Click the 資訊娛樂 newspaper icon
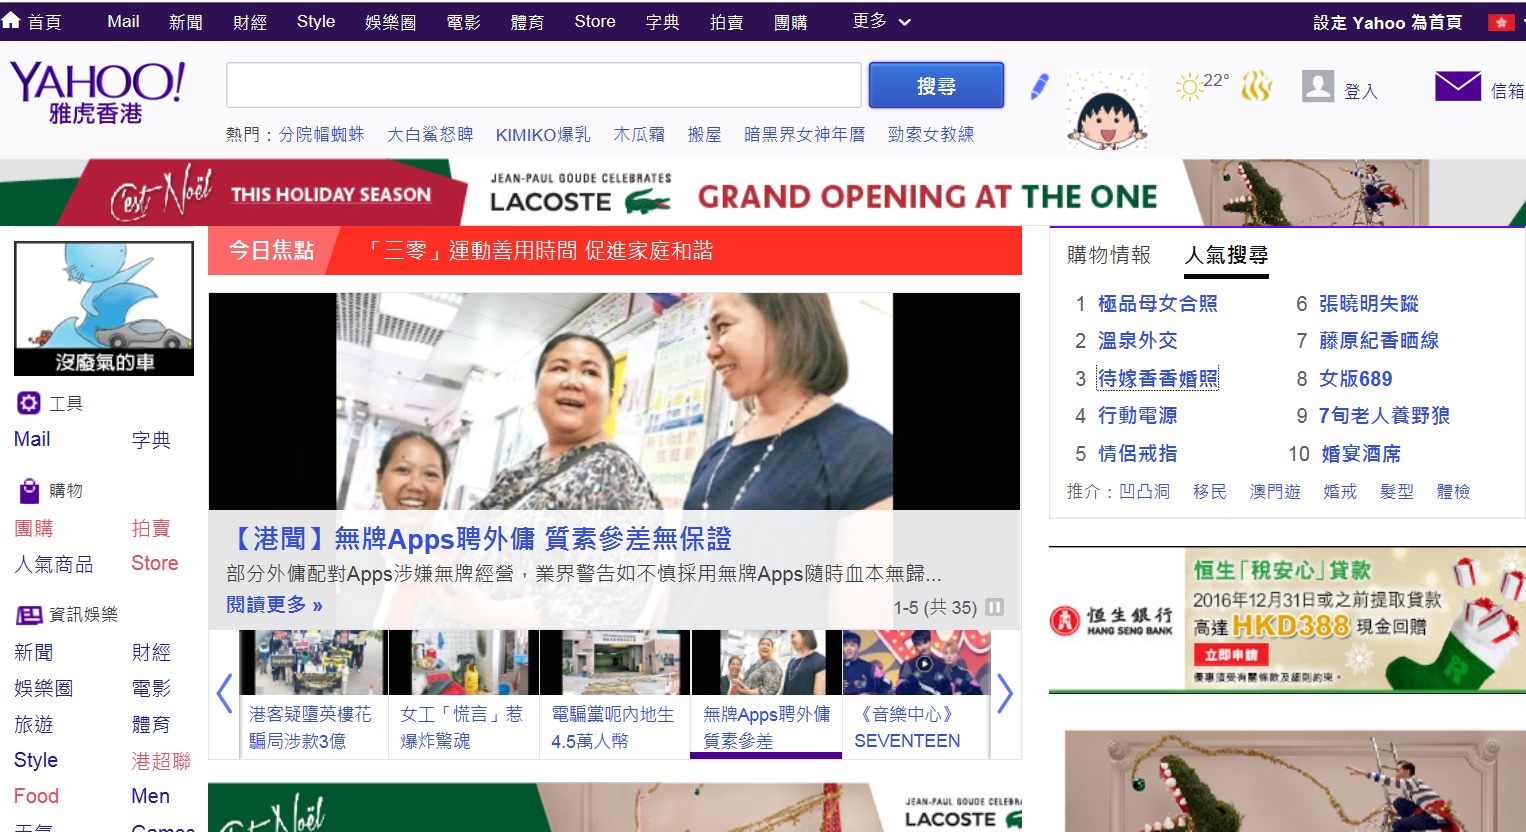The width and height of the screenshot is (1526, 832). [29, 613]
